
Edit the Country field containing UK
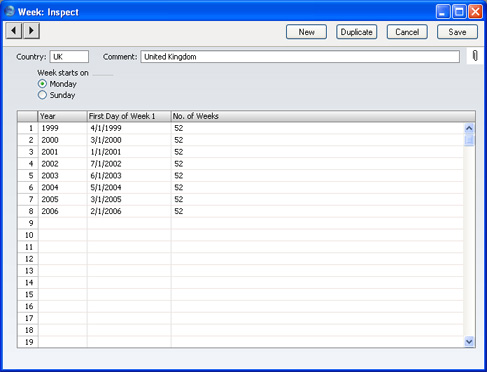pos(69,57)
